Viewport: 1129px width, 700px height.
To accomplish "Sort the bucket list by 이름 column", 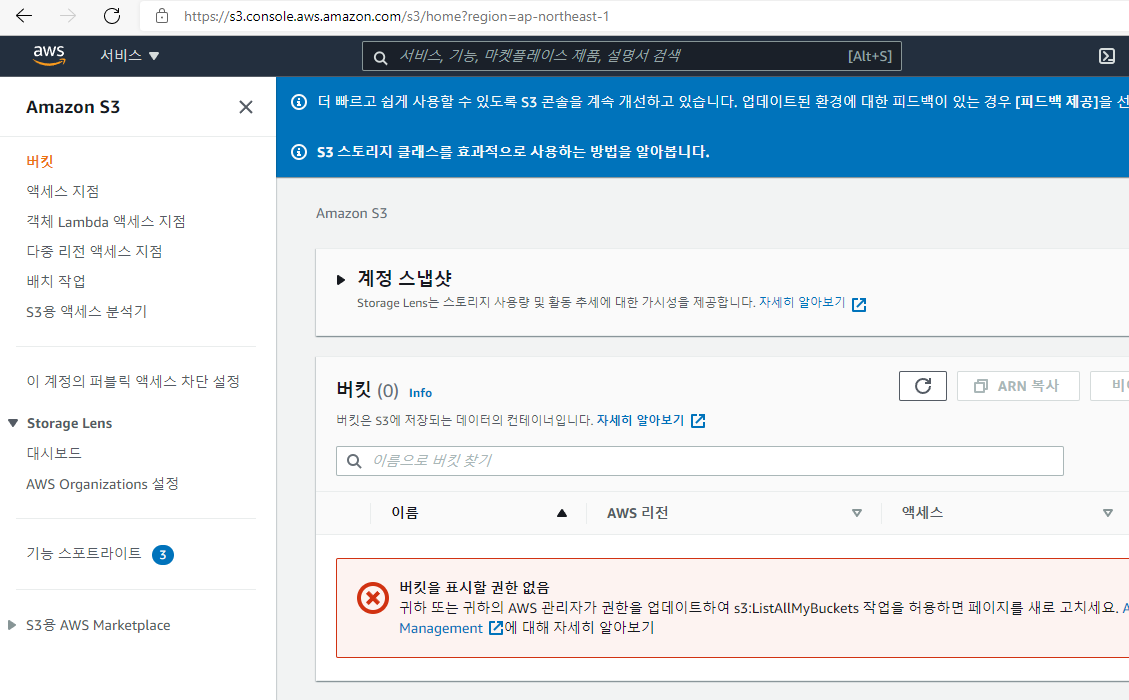I will (x=561, y=513).
